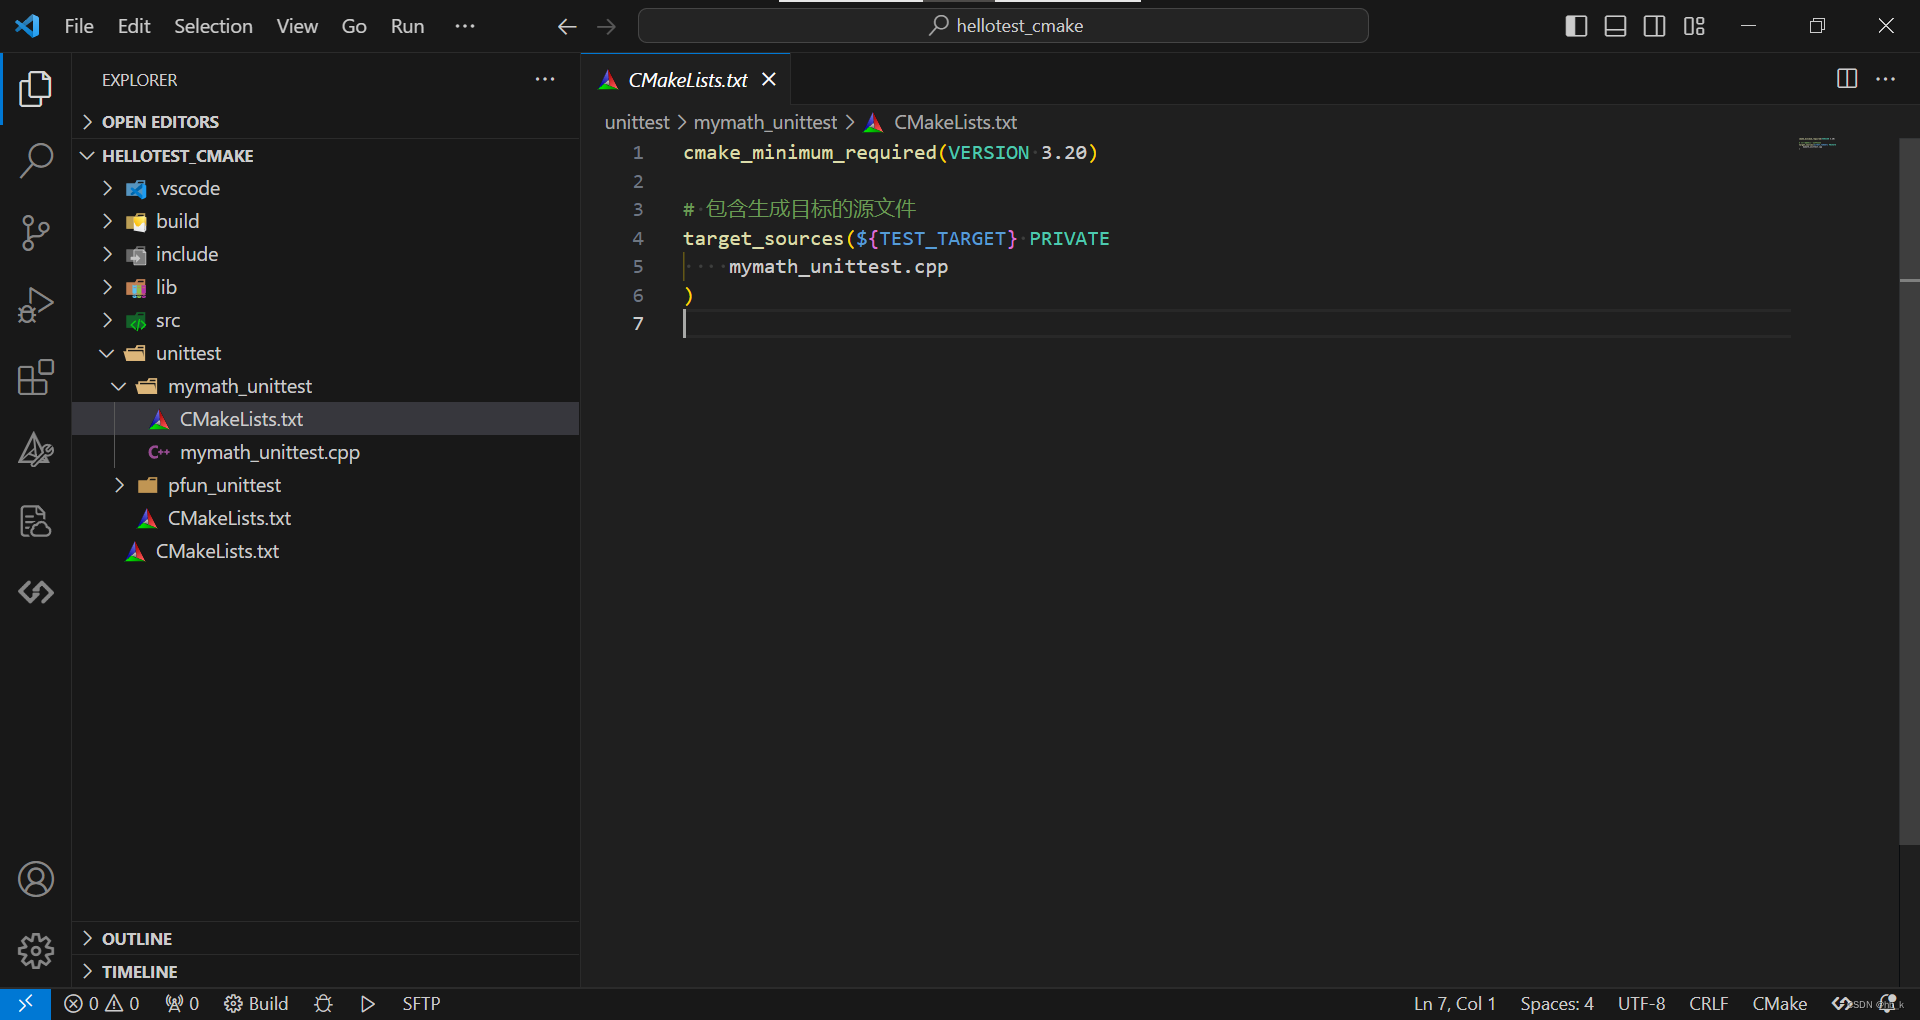Split the editor to the right
This screenshot has height=1020, width=1920.
[x=1847, y=79]
